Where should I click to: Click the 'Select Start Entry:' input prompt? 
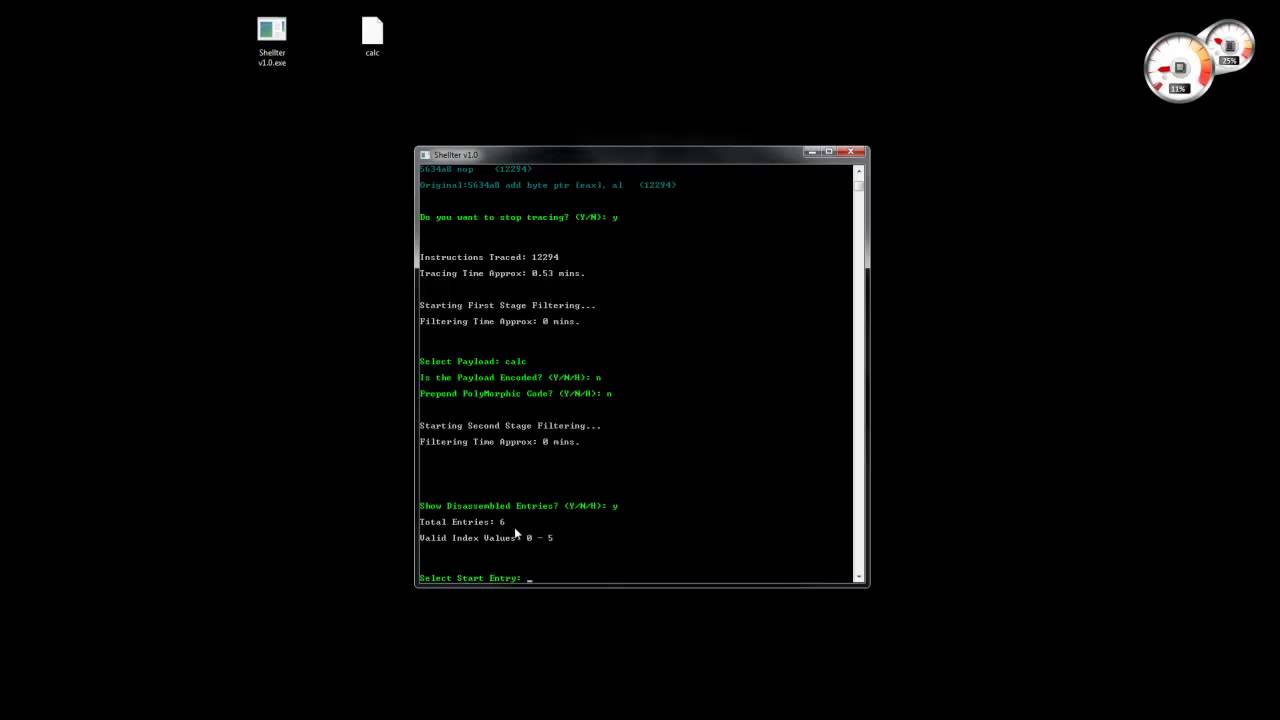tap(476, 578)
